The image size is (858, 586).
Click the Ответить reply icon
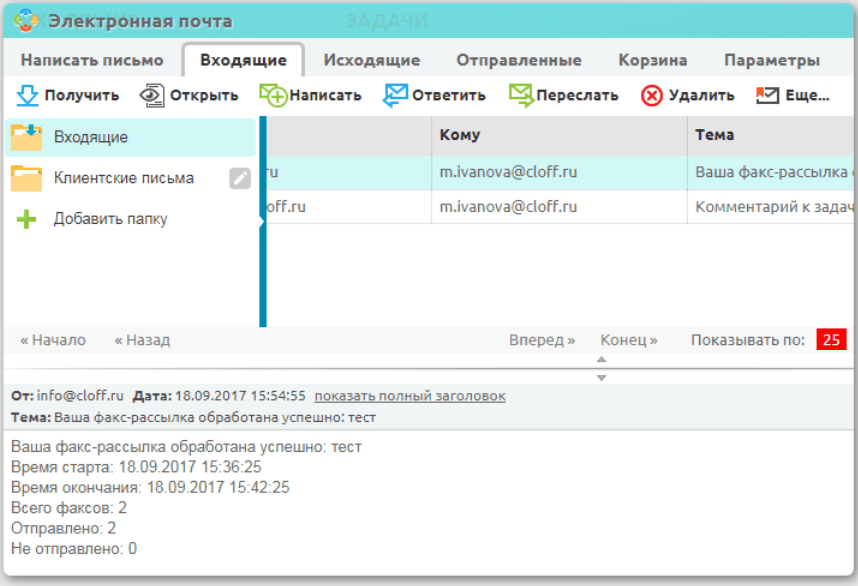coord(394,95)
